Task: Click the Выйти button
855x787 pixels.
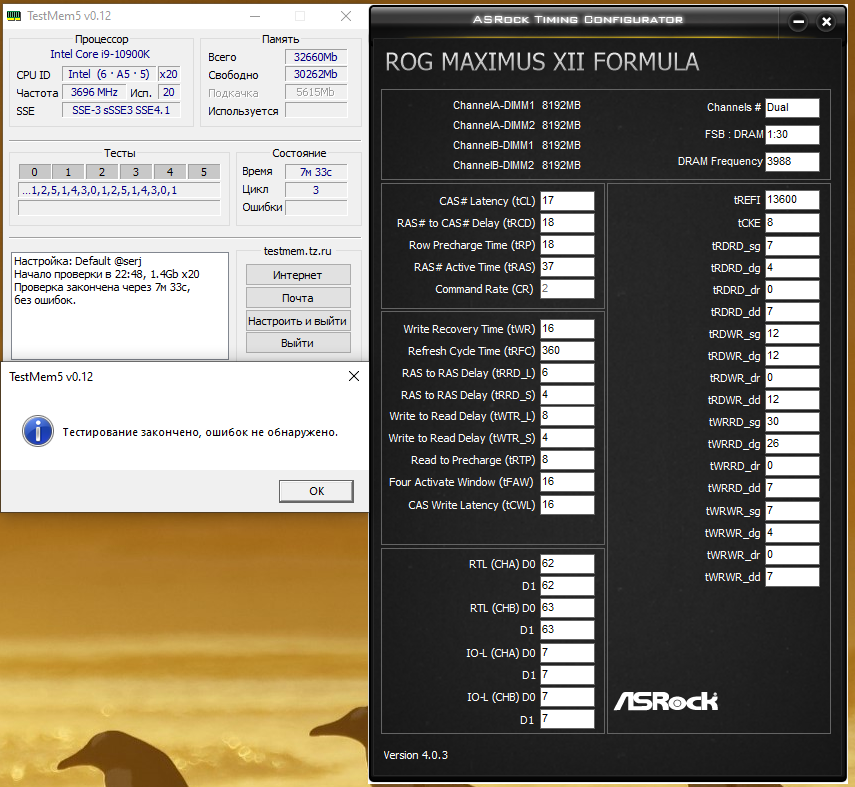Action: pos(298,343)
